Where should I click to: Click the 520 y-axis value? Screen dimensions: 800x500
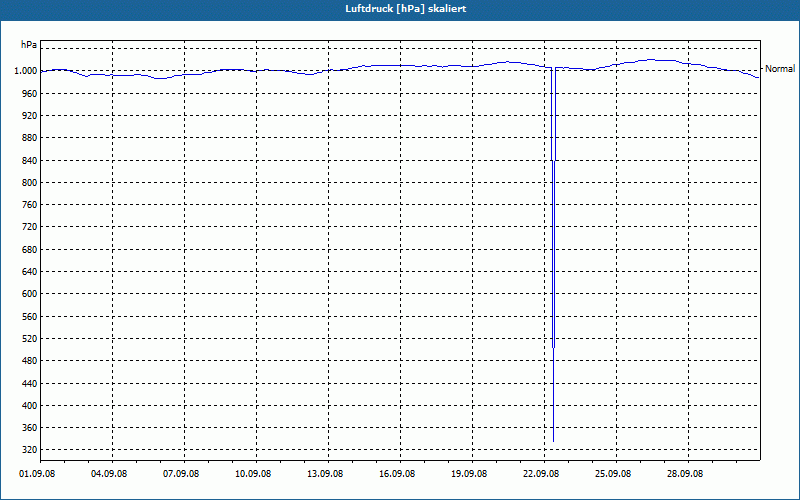30,339
